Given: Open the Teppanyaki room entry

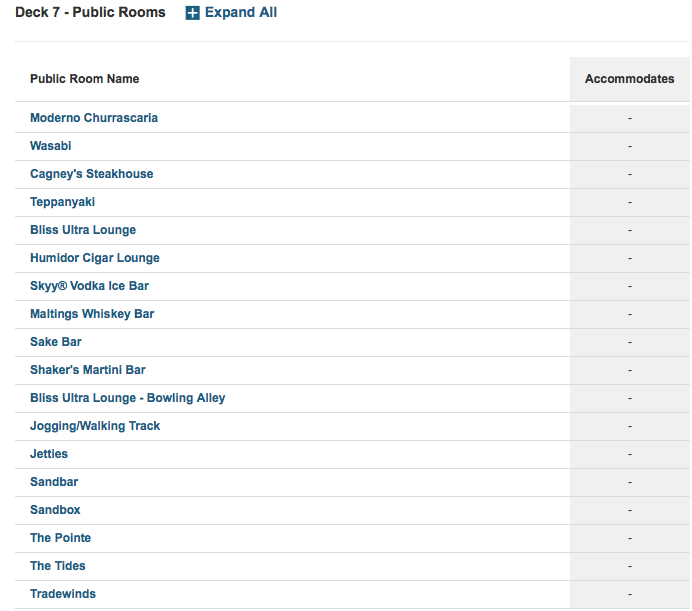Looking at the screenshot, I should [x=63, y=202].
